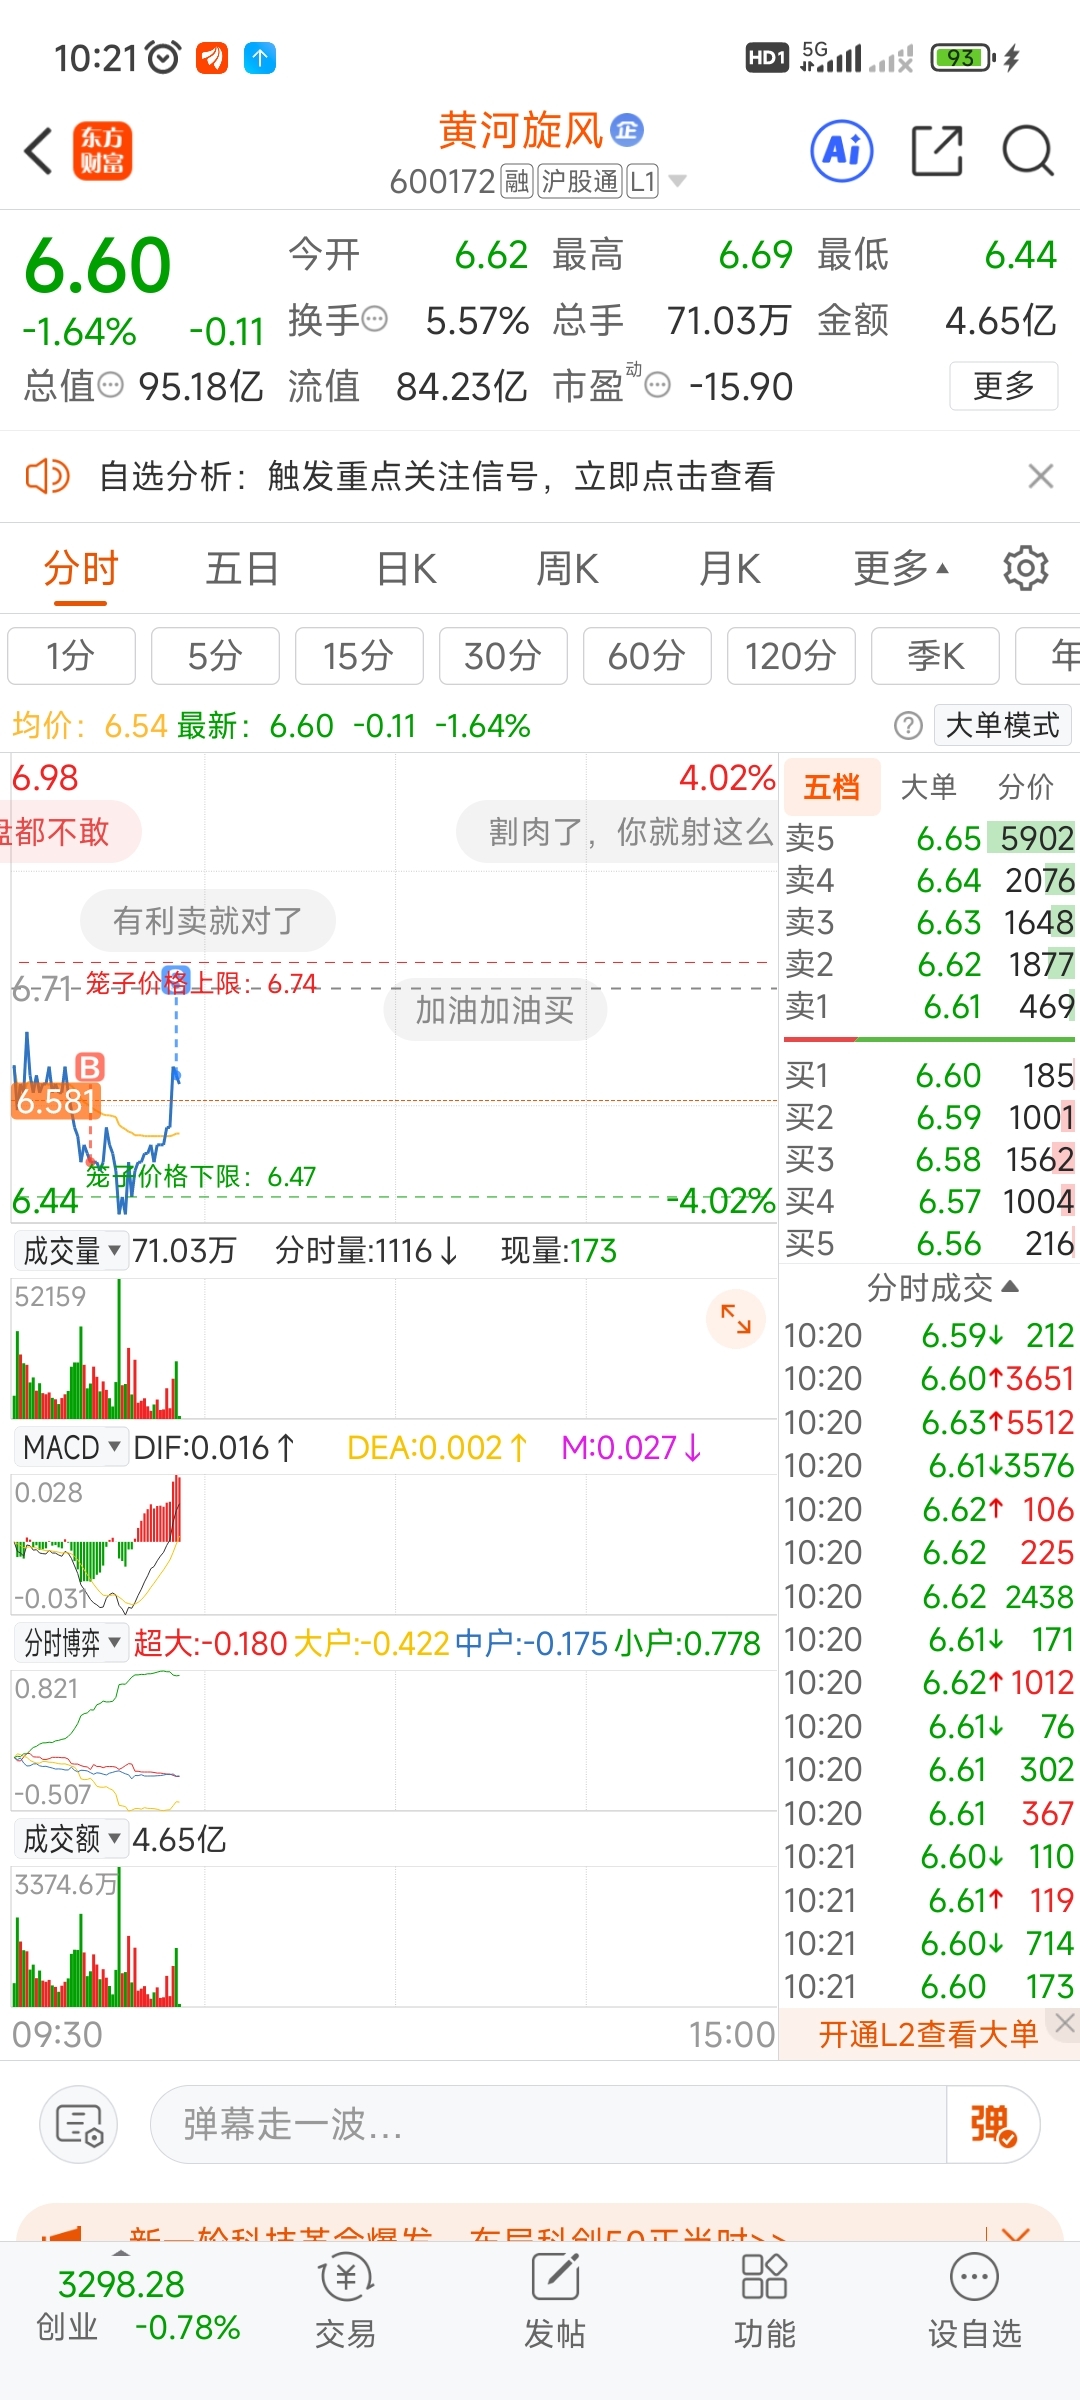1080x2400 pixels.
Task: Switch to the 五日 tab
Action: [x=242, y=568]
